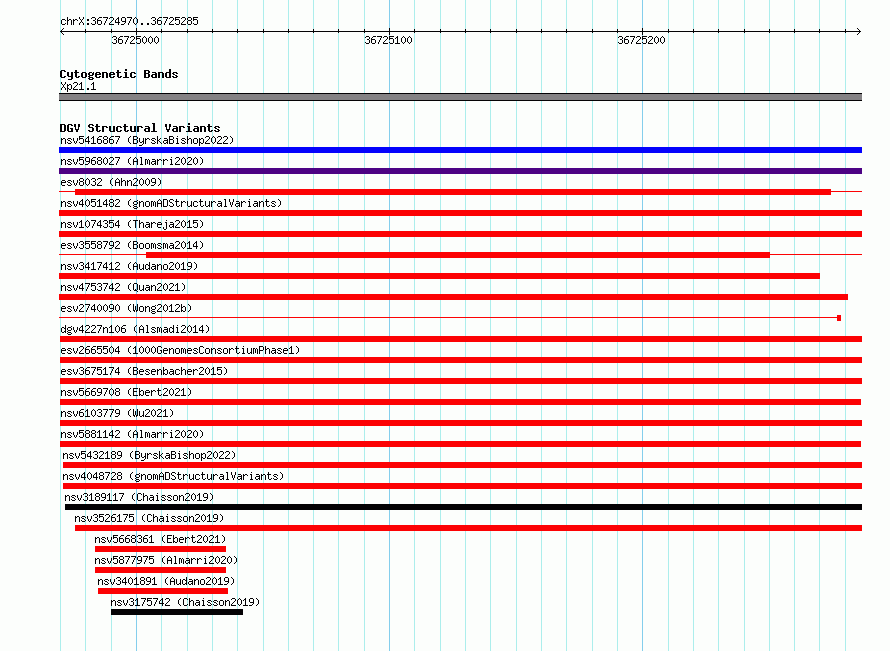This screenshot has width=890, height=651.
Task: Select the nsv6103779 (Wu2021) label
Action: click(117, 413)
